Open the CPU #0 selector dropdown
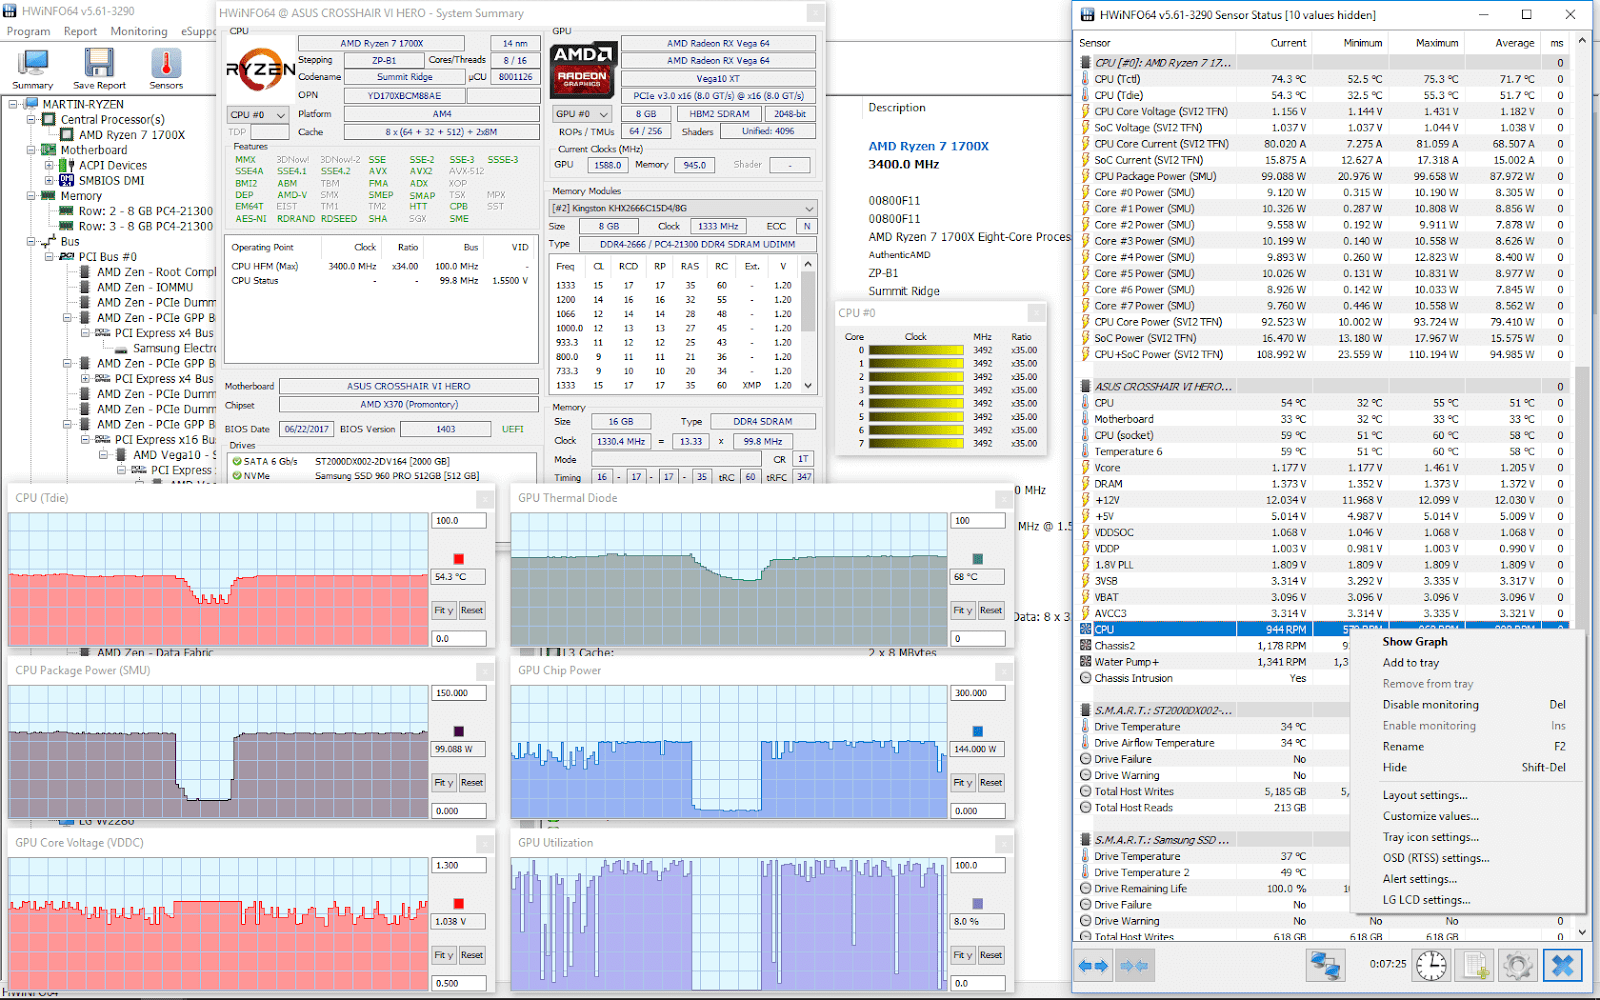Screen dimensions: 1600x1000 pyautogui.click(x=258, y=115)
